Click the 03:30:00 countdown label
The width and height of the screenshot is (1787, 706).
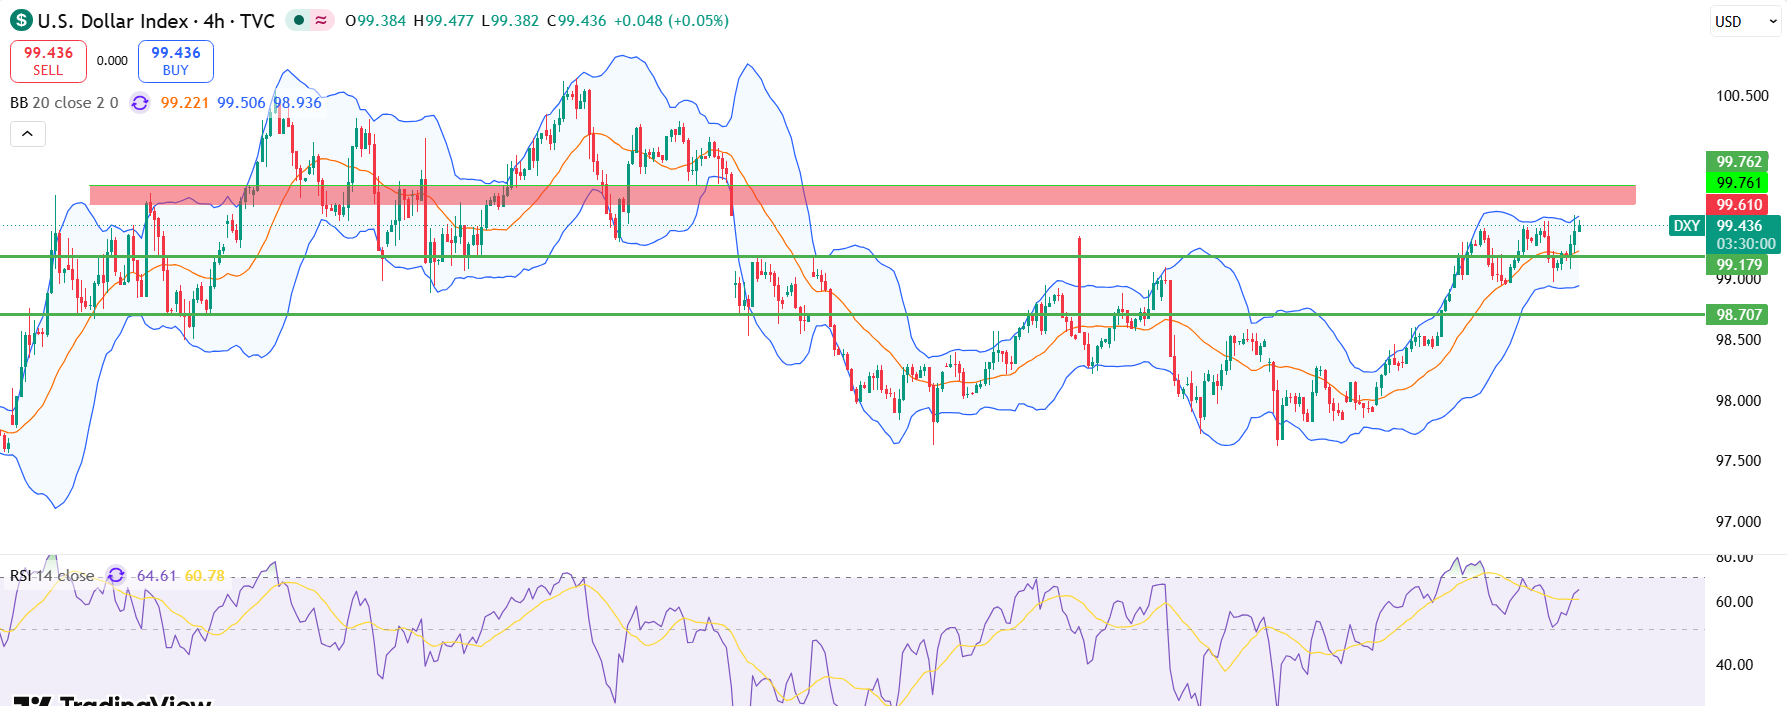(x=1745, y=244)
